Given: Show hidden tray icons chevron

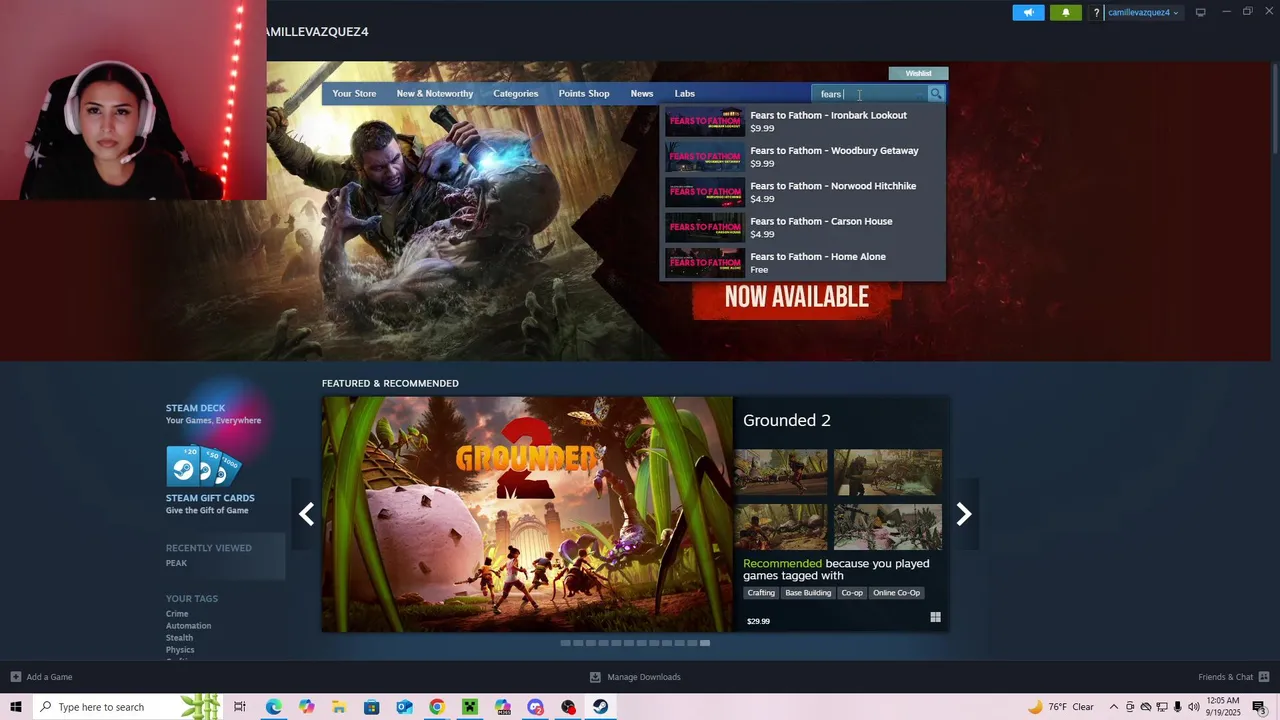Looking at the screenshot, I should [x=1114, y=707].
